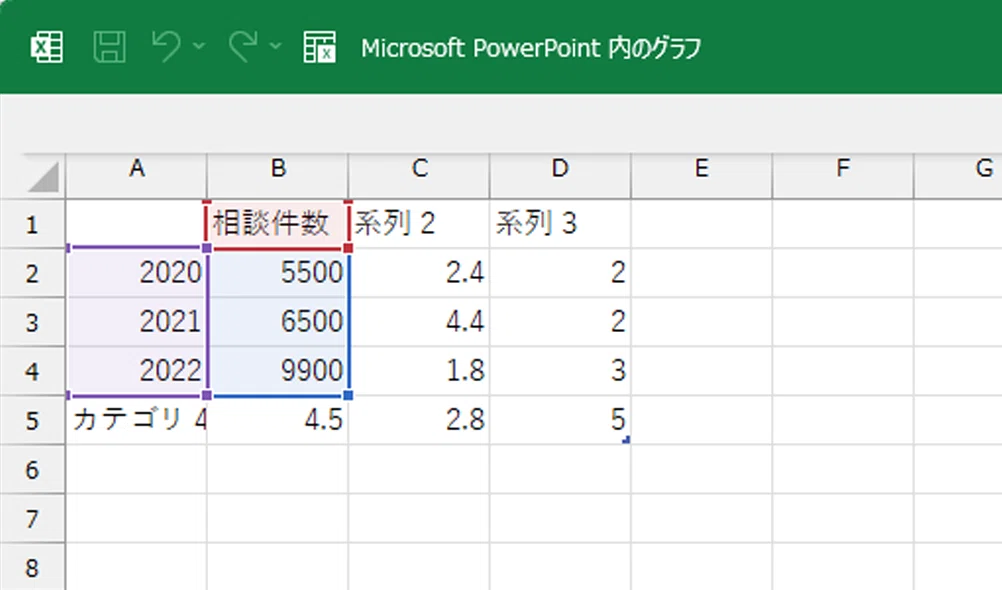1002x590 pixels.
Task: Click cell D5 with value 5
Action: 560,421
